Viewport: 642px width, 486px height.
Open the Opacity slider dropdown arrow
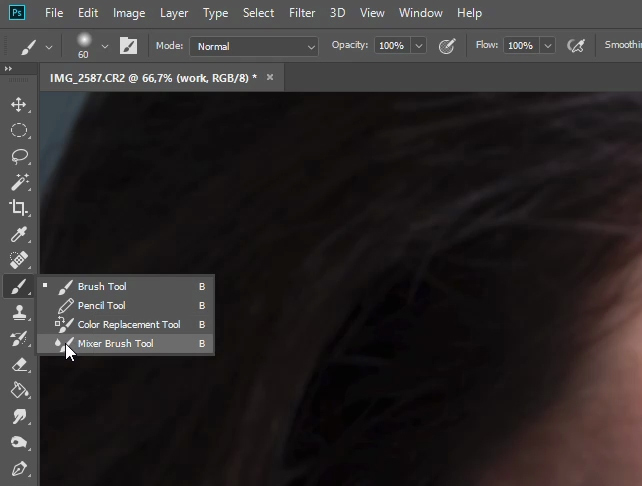pyautogui.click(x=418, y=46)
